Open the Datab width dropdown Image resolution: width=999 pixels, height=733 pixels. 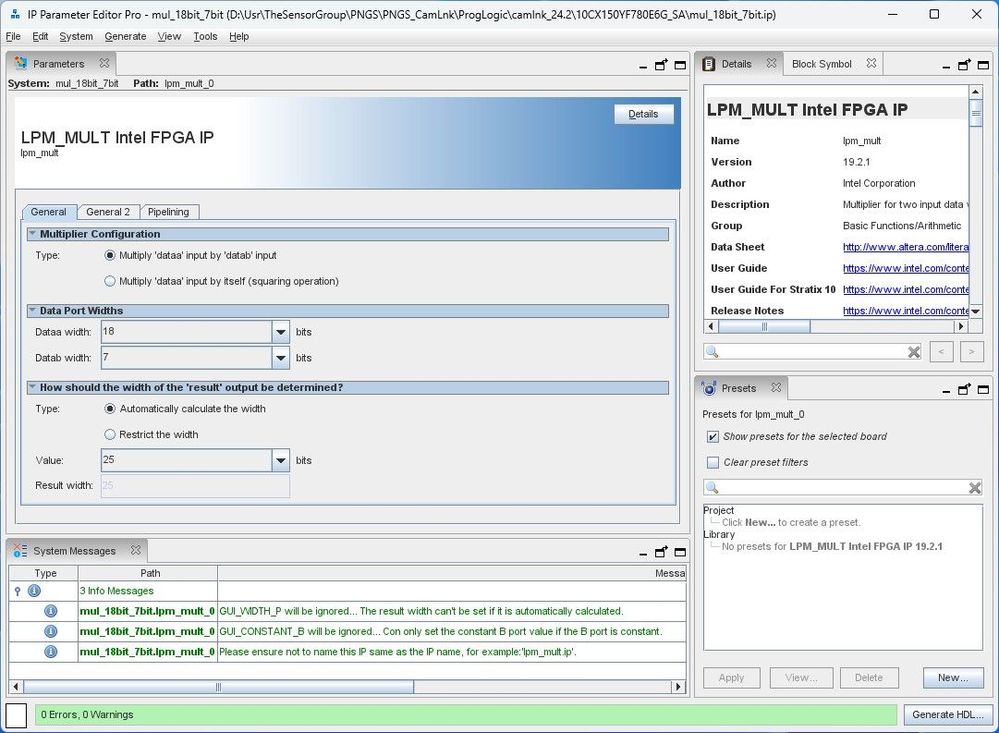point(281,358)
